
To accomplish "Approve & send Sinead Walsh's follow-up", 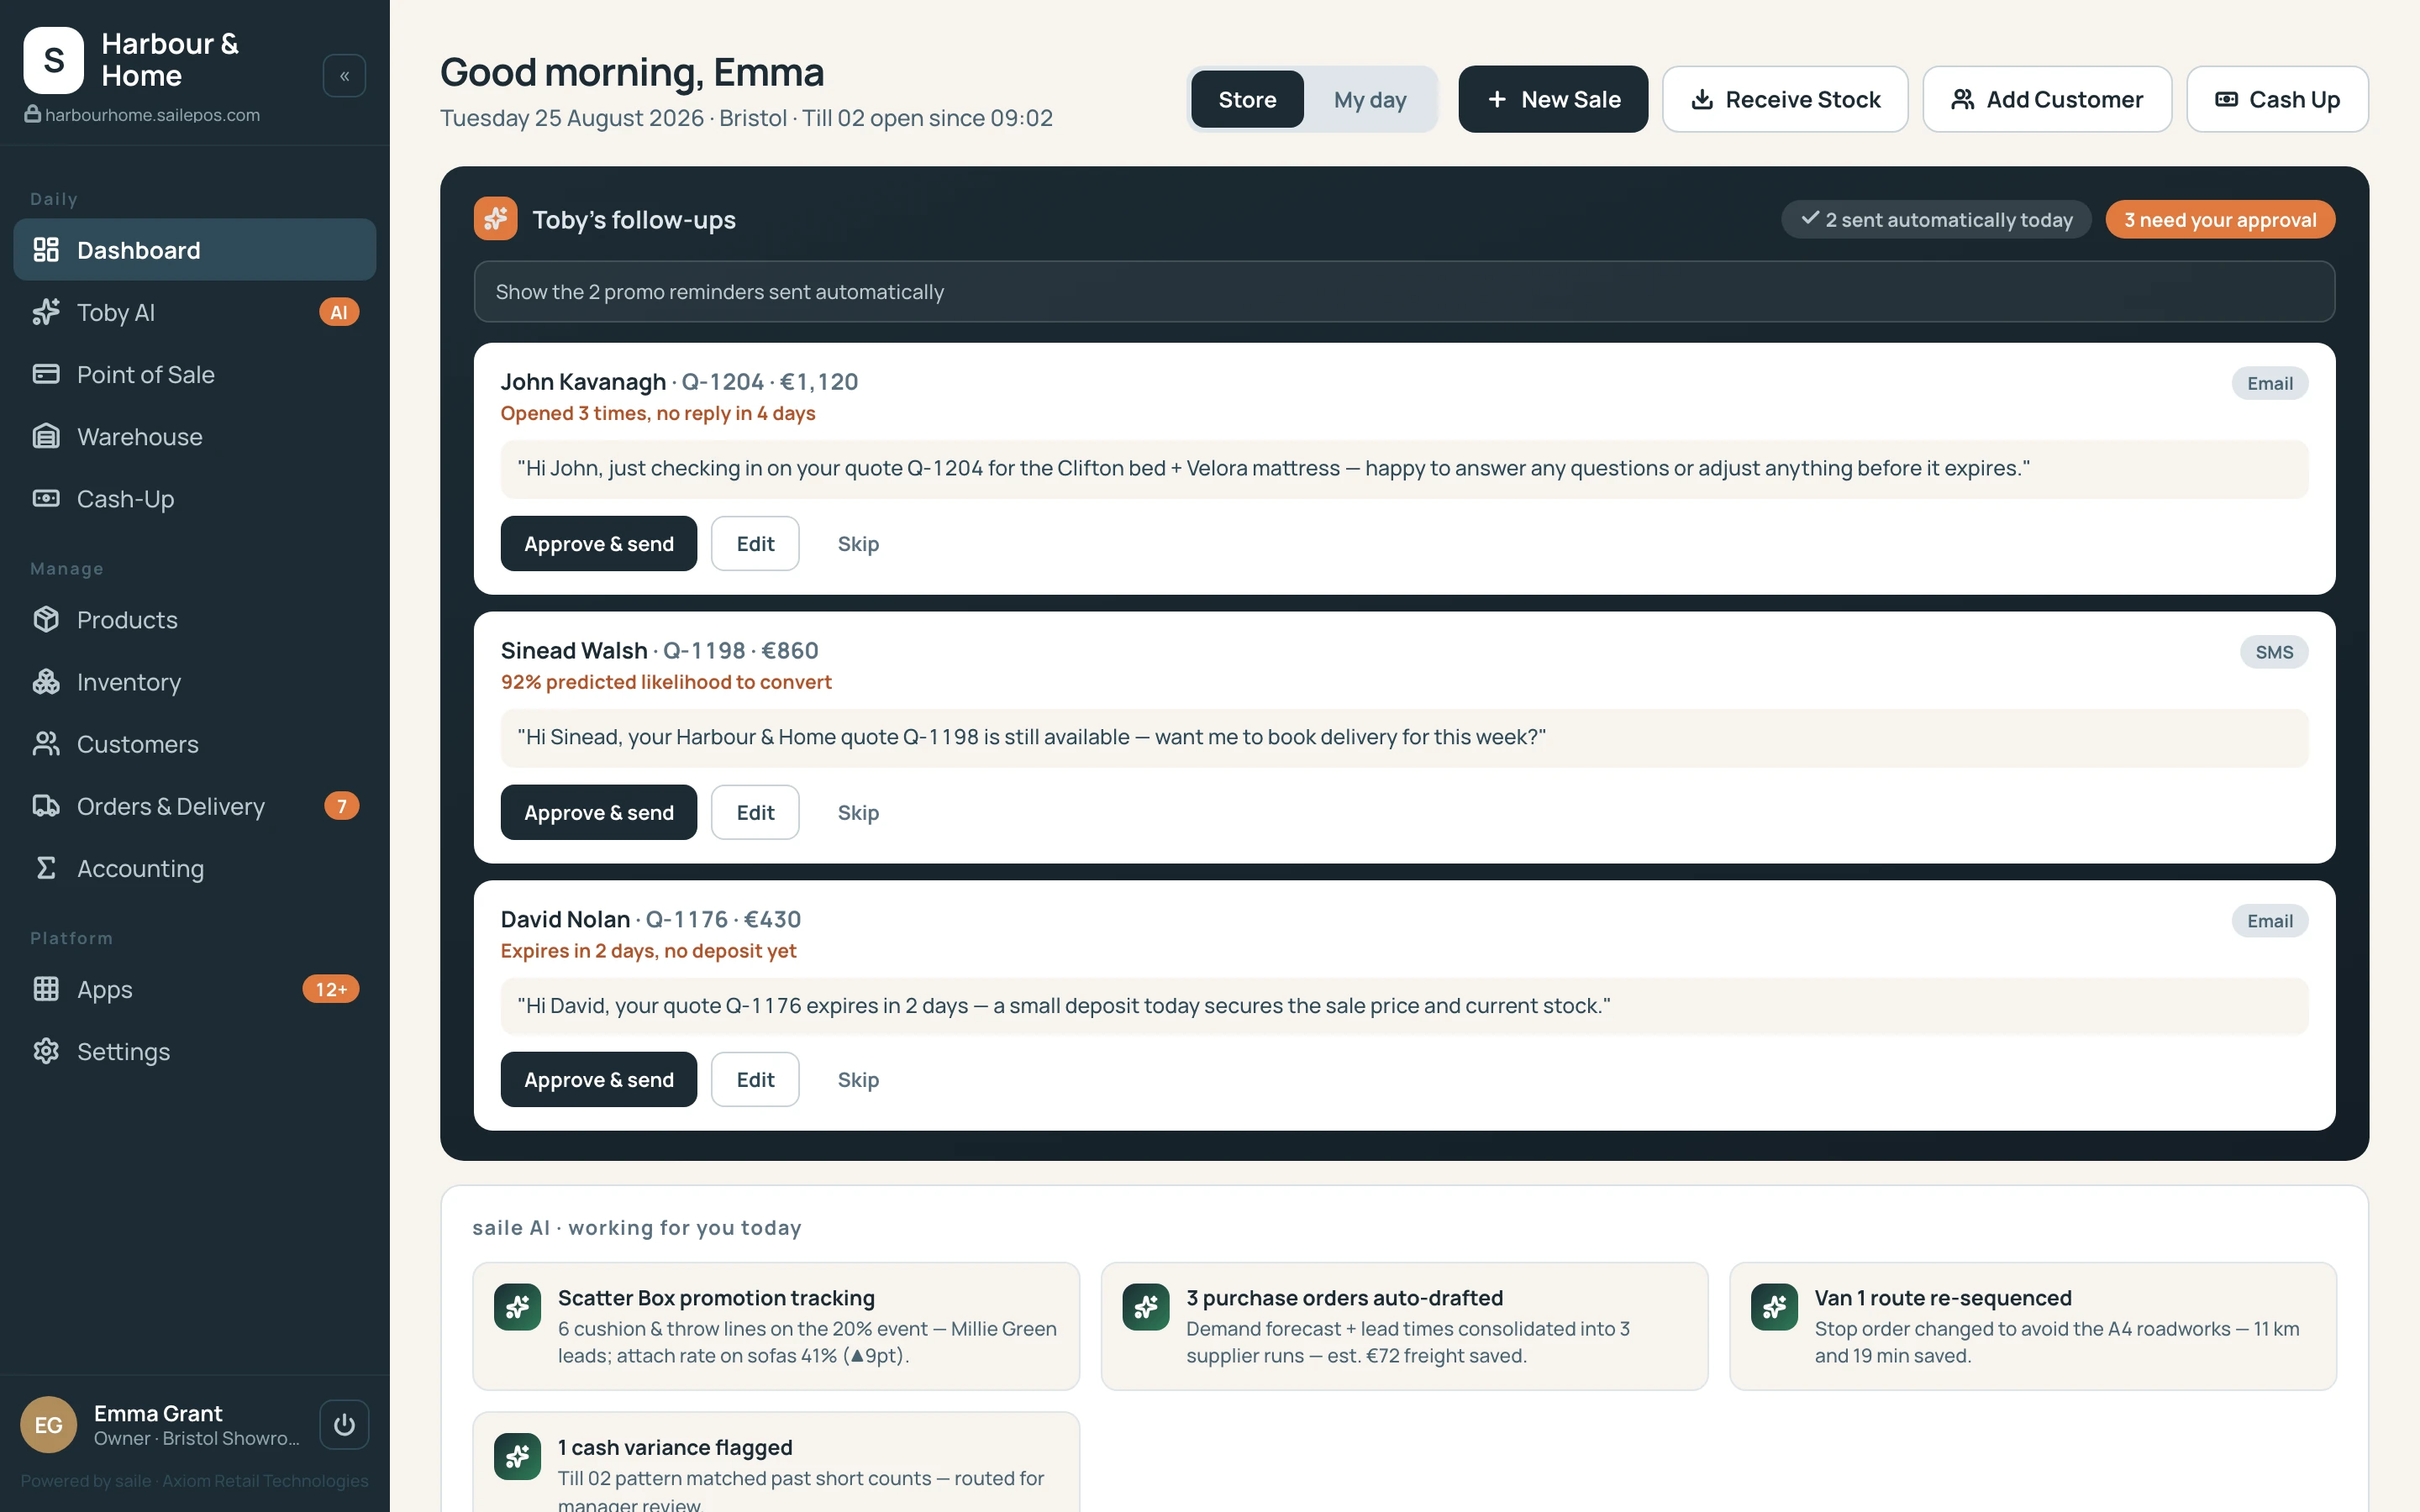I will [598, 812].
